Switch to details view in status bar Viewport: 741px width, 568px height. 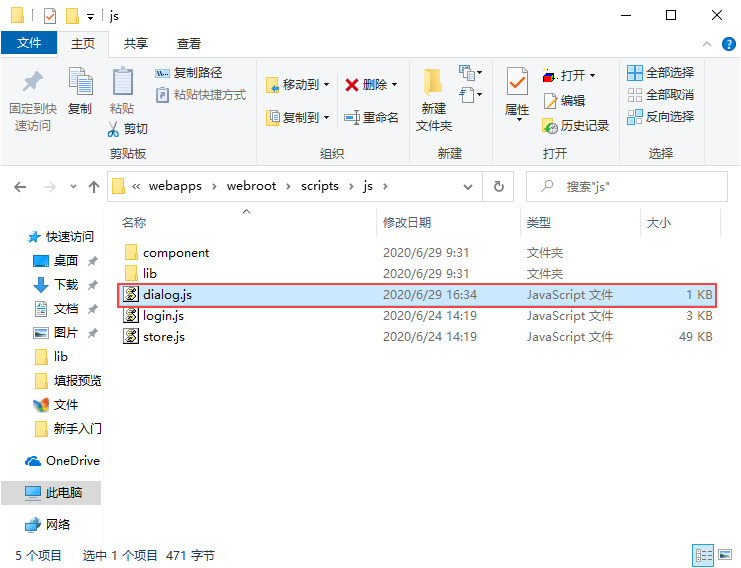tap(704, 554)
